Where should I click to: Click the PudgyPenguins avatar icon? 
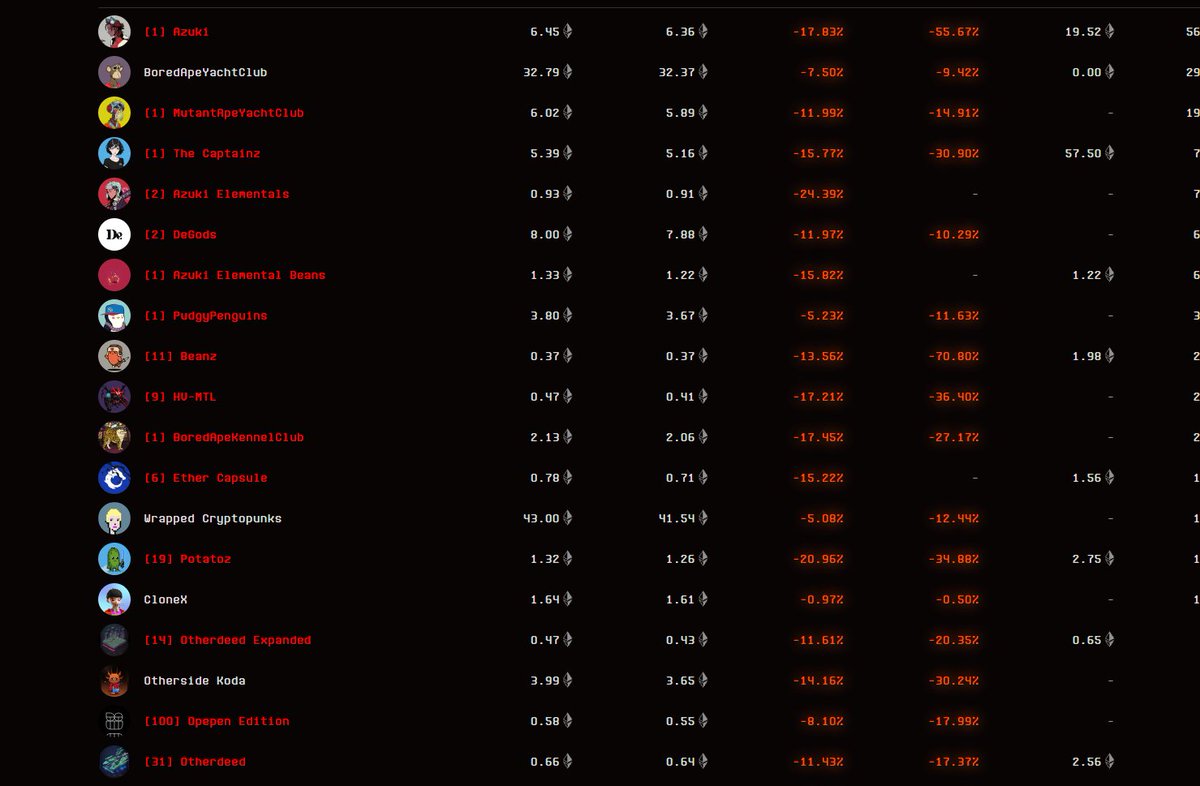[x=114, y=316]
